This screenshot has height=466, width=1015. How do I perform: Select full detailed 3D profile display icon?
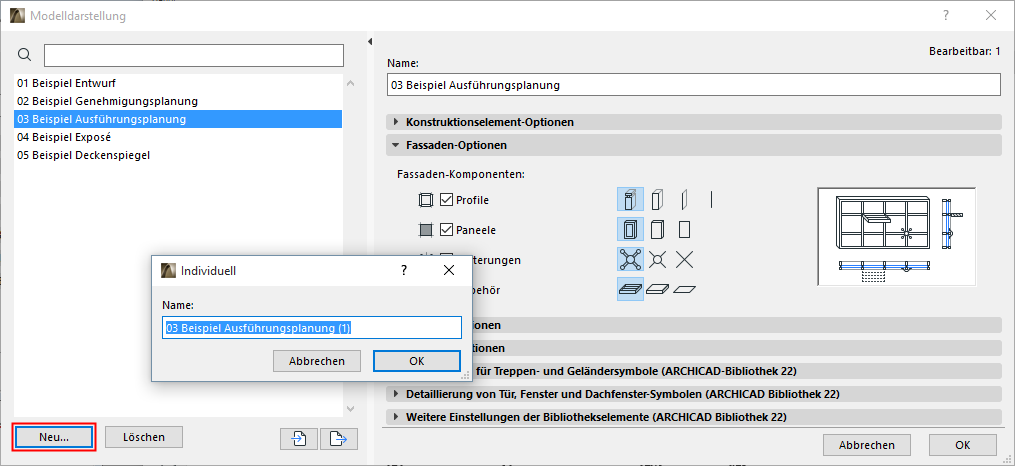coord(630,199)
